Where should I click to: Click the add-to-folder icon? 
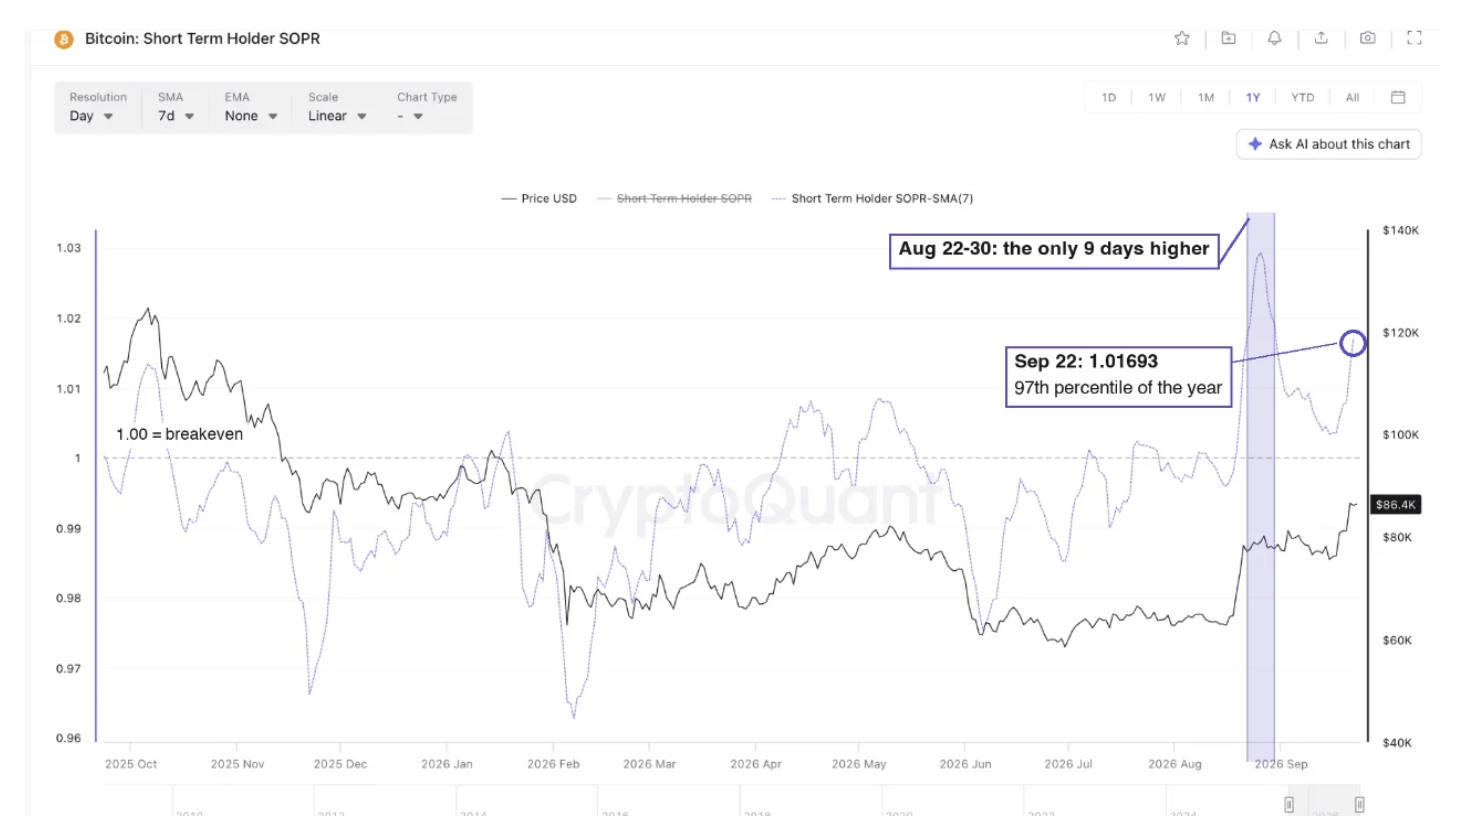tap(1228, 38)
